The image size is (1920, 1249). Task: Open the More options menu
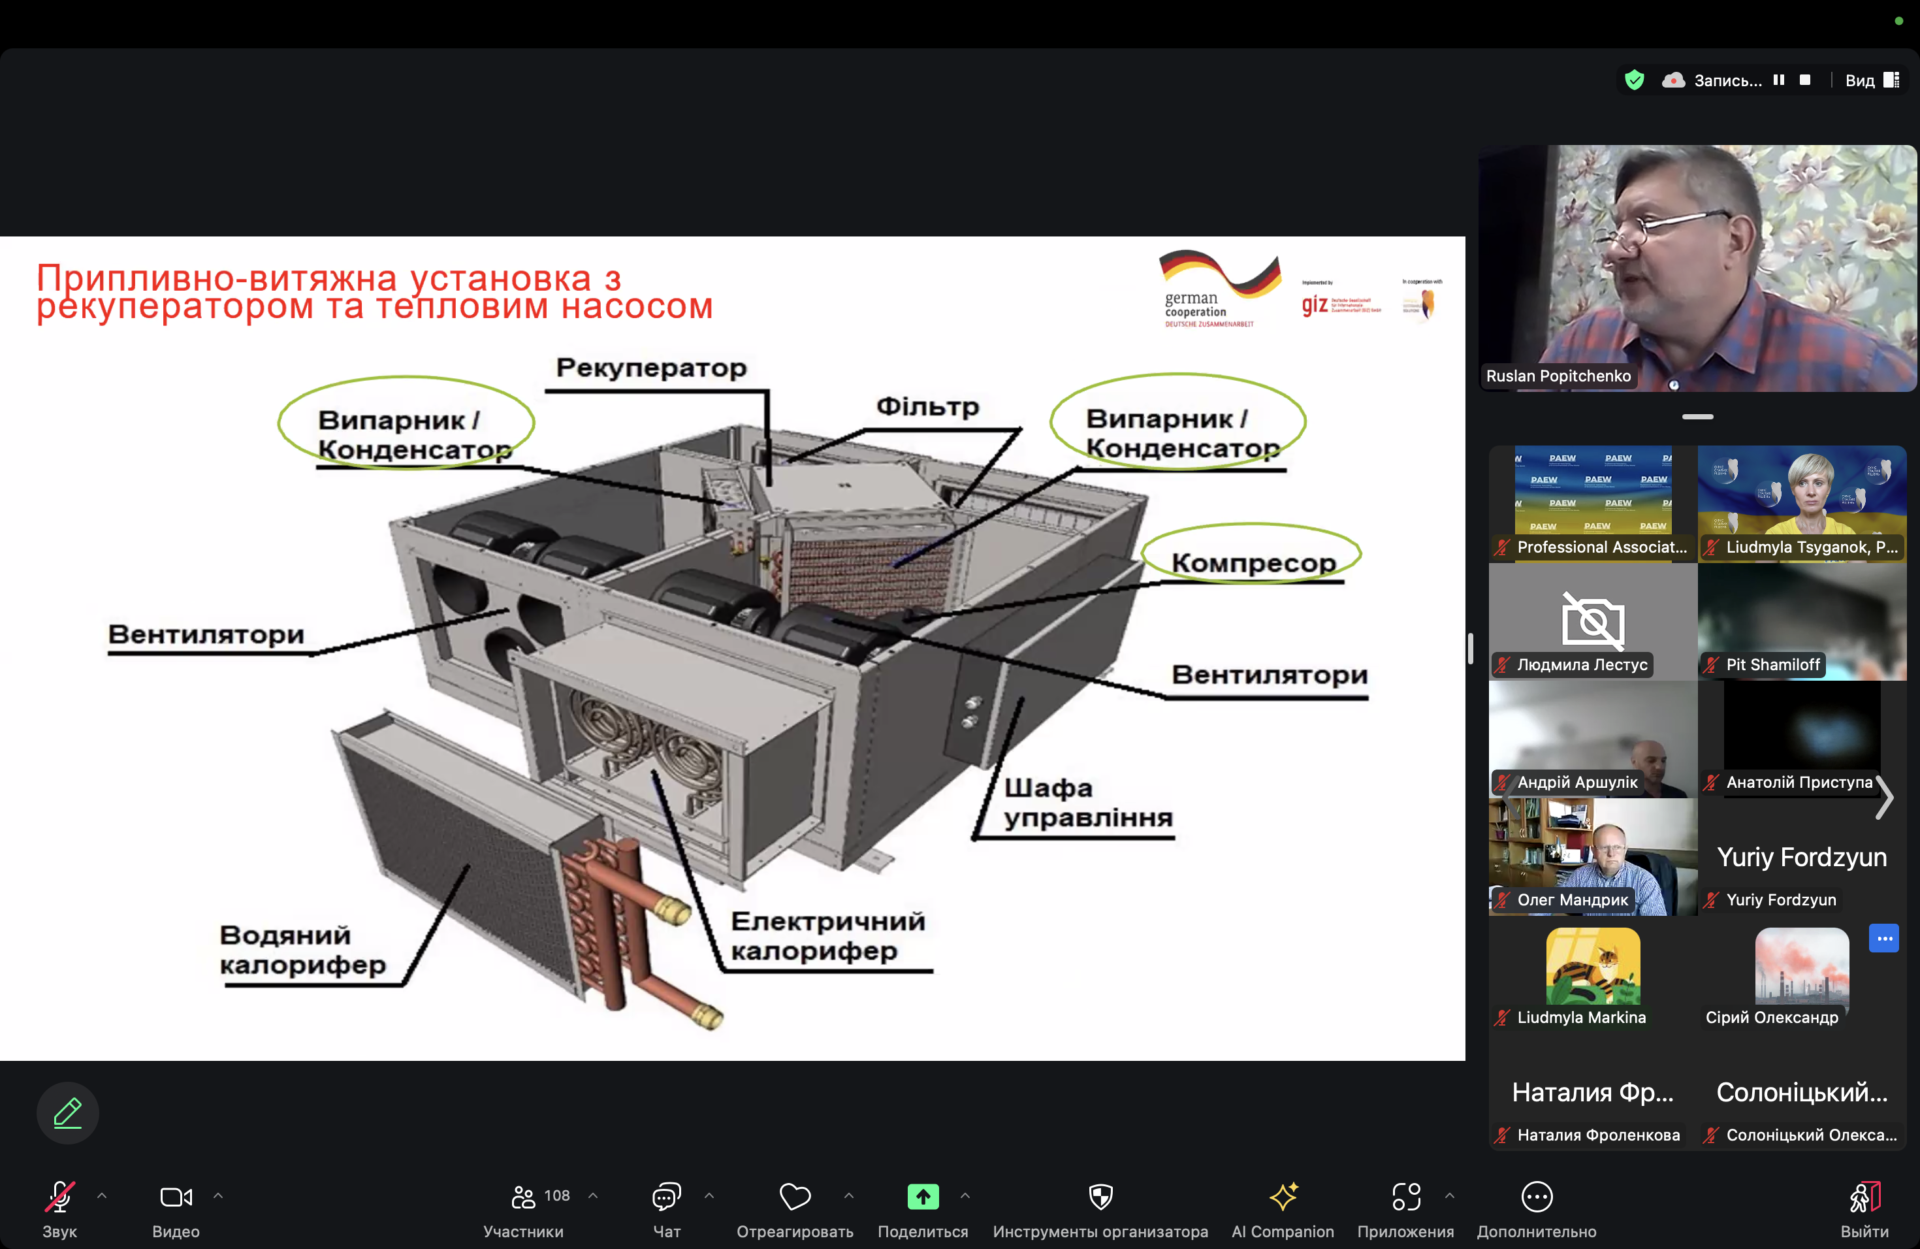click(x=1536, y=1197)
